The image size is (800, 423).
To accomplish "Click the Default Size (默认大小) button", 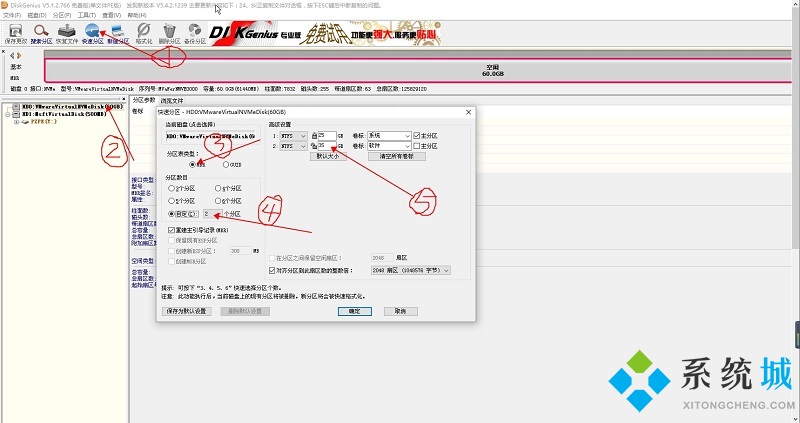I will pyautogui.click(x=328, y=157).
